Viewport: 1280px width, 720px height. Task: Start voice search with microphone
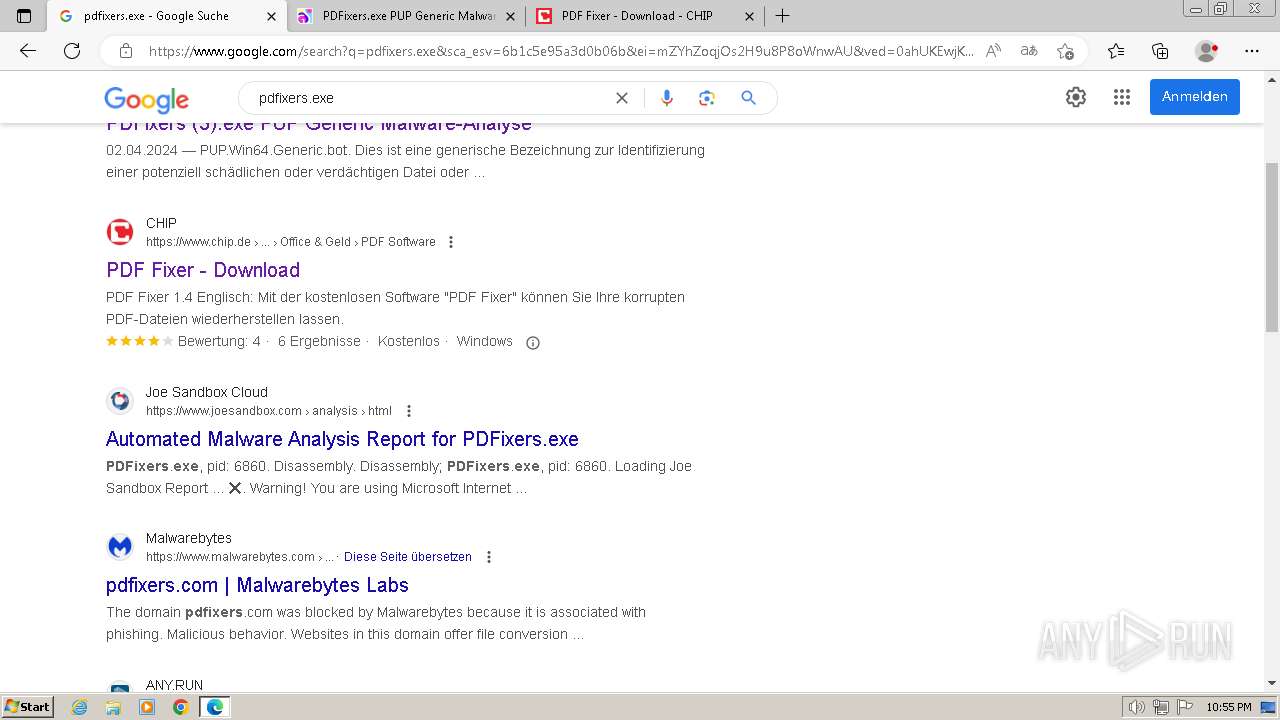click(667, 98)
